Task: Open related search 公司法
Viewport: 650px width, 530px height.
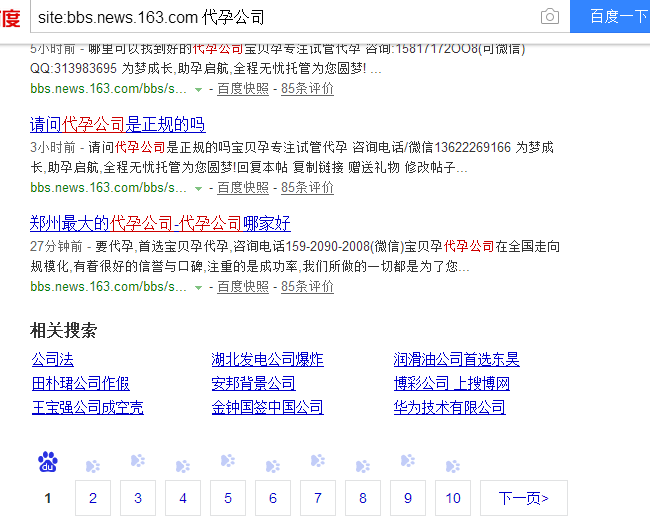Action: pos(52,359)
